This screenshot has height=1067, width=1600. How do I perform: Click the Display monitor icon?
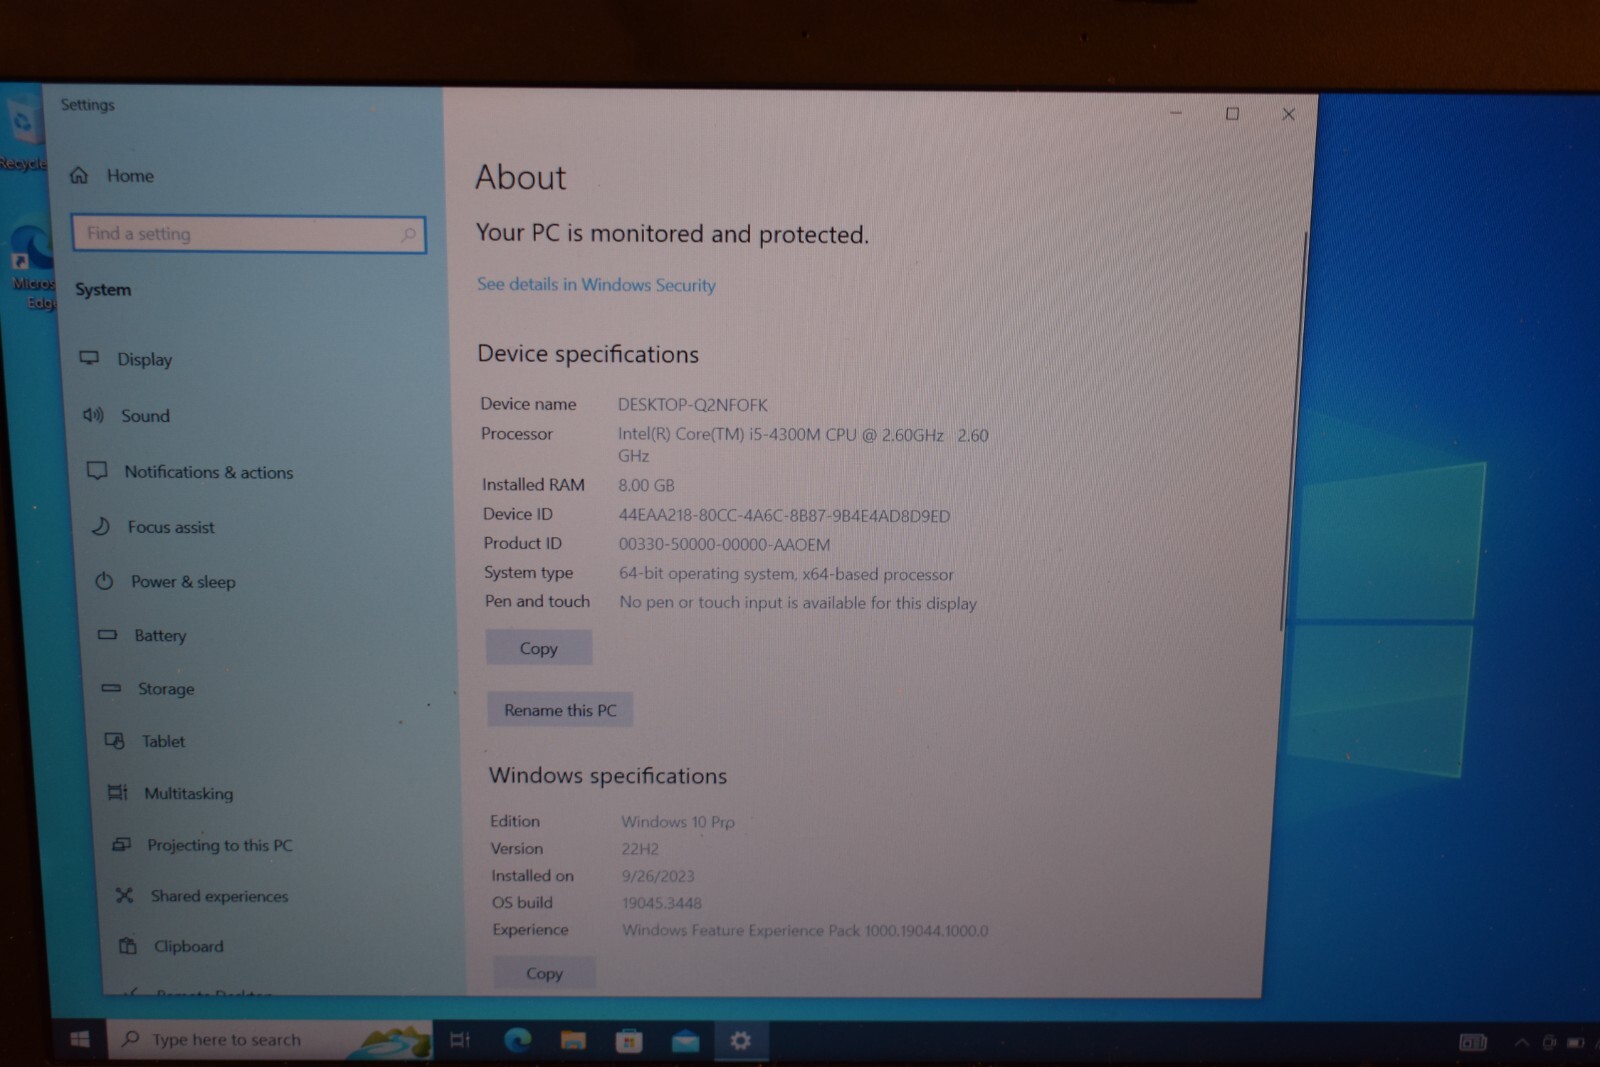pyautogui.click(x=89, y=358)
